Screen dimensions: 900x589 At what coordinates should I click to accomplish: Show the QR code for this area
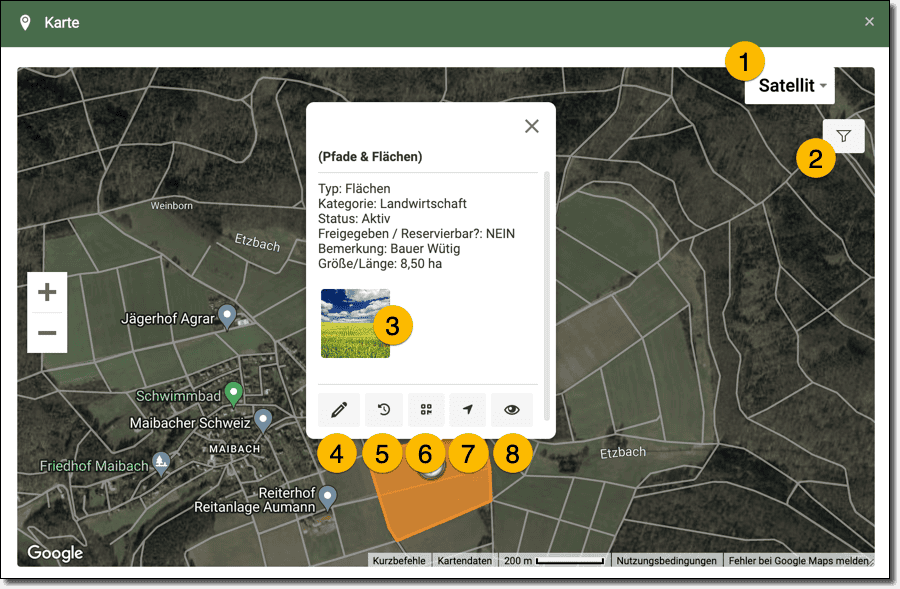[426, 409]
